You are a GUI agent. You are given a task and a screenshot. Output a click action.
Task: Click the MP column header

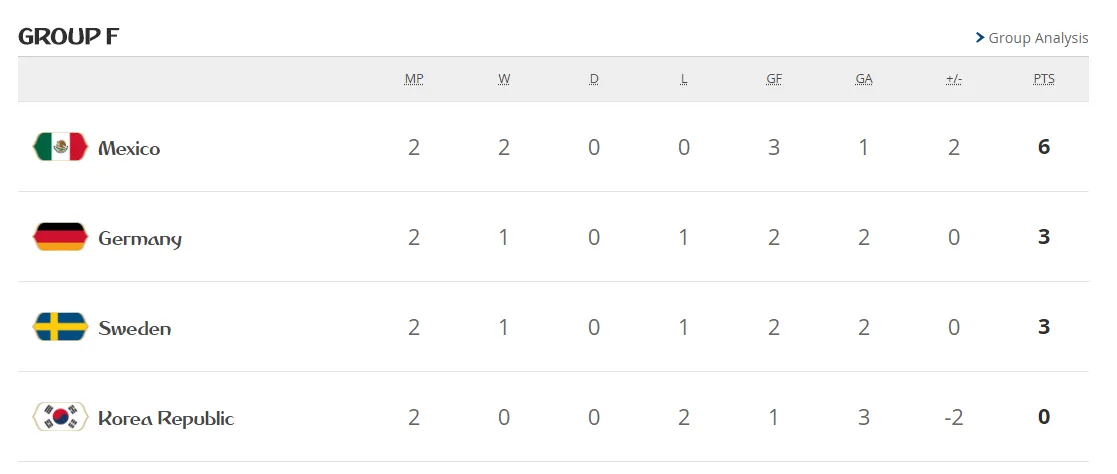414,79
